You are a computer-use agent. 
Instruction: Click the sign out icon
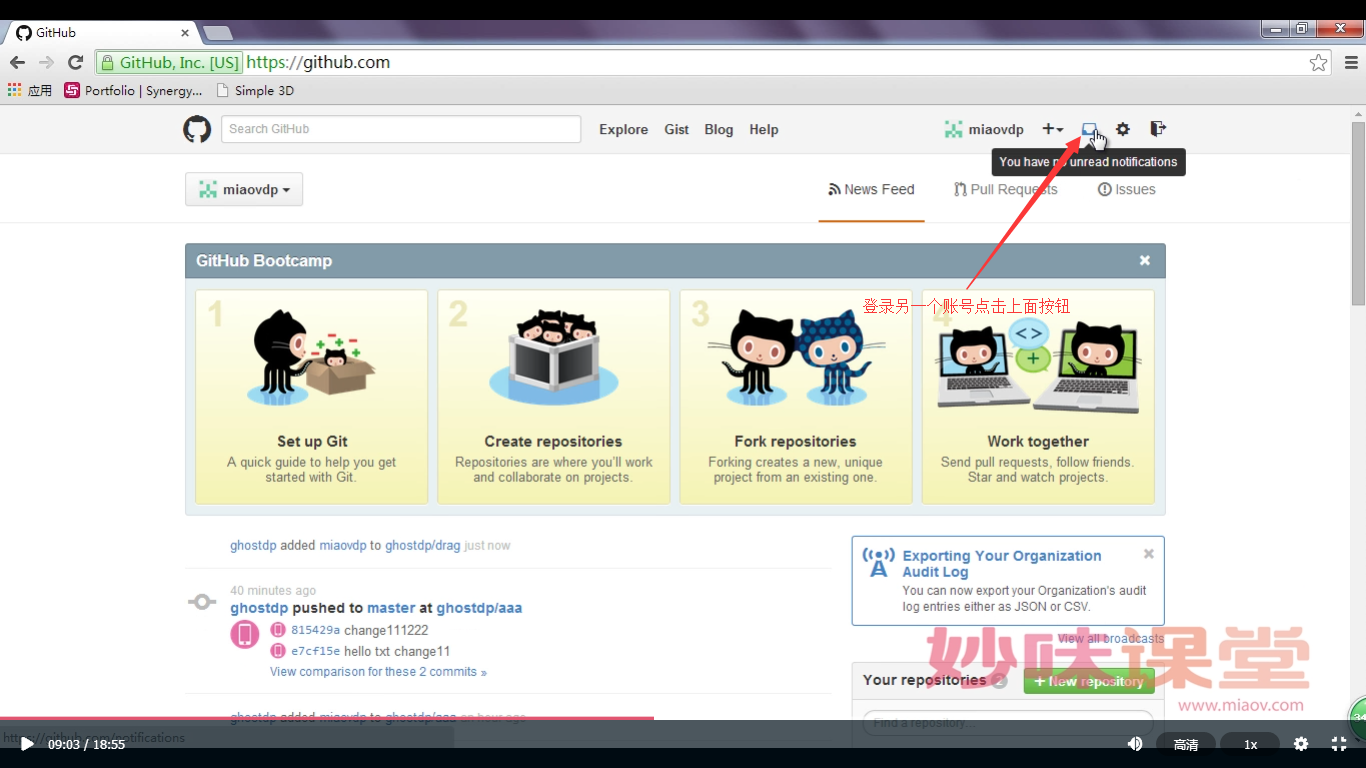[x=1158, y=129]
